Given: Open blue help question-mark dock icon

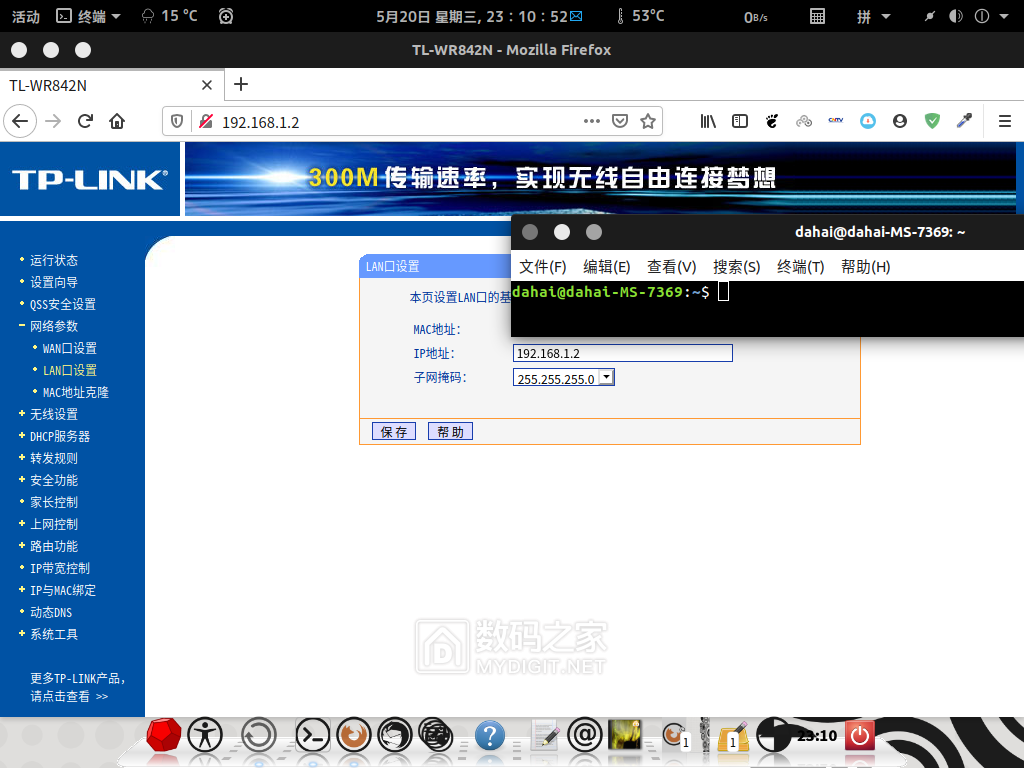Looking at the screenshot, I should [x=490, y=735].
